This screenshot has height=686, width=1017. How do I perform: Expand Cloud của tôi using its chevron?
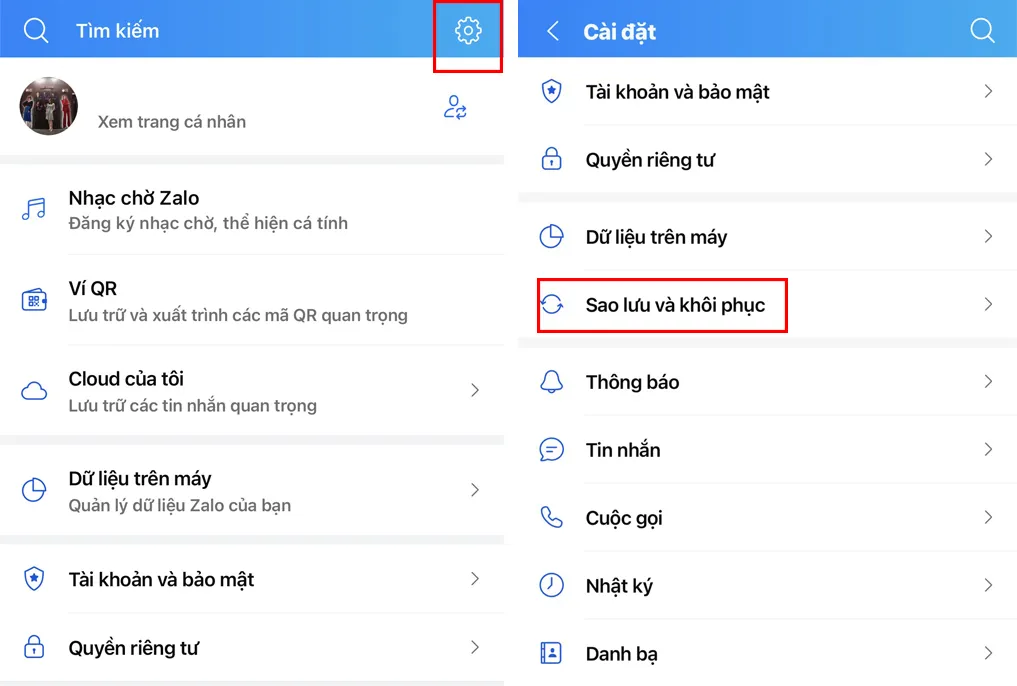[x=475, y=390]
